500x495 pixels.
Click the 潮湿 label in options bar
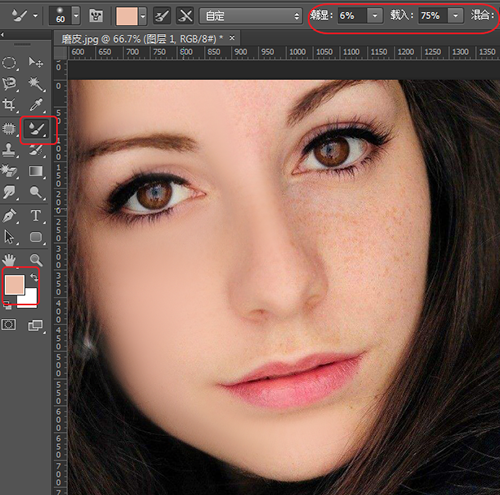(x=321, y=15)
